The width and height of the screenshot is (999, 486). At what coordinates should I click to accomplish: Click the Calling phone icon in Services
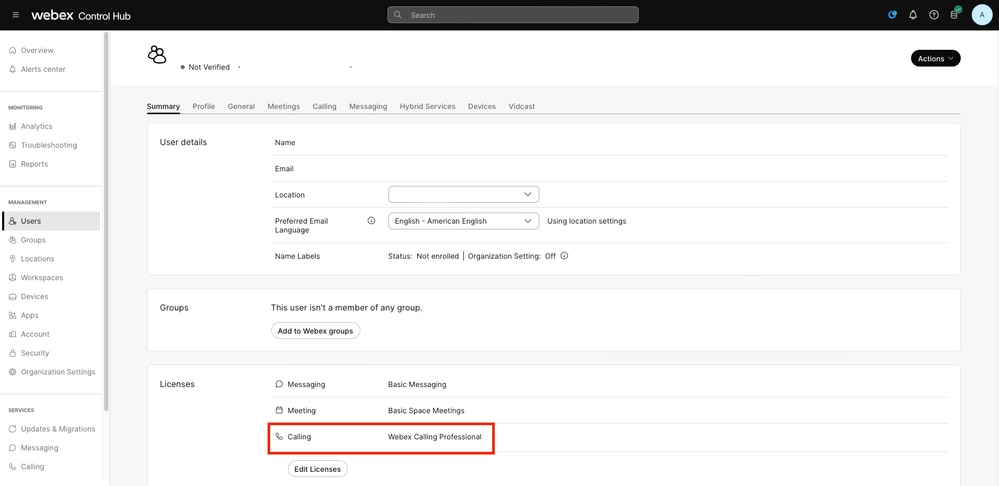(x=13, y=467)
